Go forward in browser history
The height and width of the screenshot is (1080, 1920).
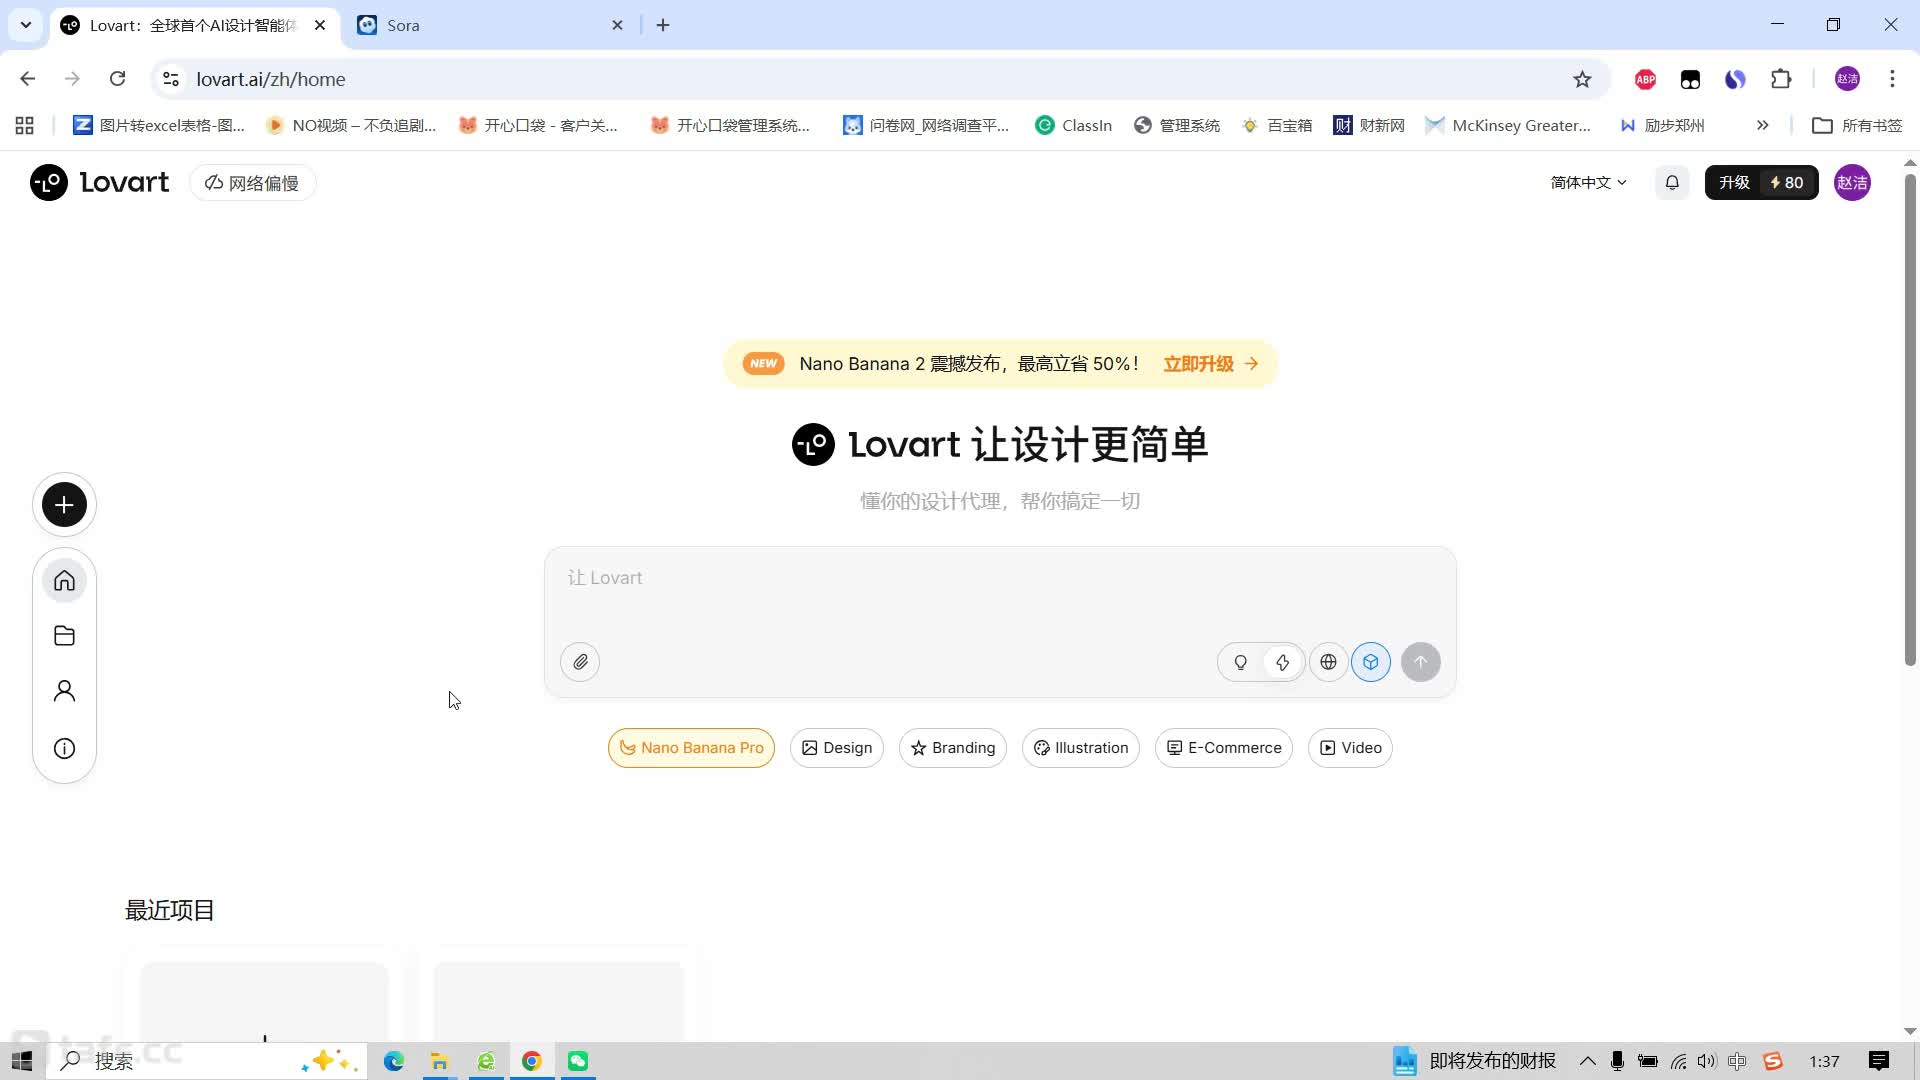pos(72,79)
